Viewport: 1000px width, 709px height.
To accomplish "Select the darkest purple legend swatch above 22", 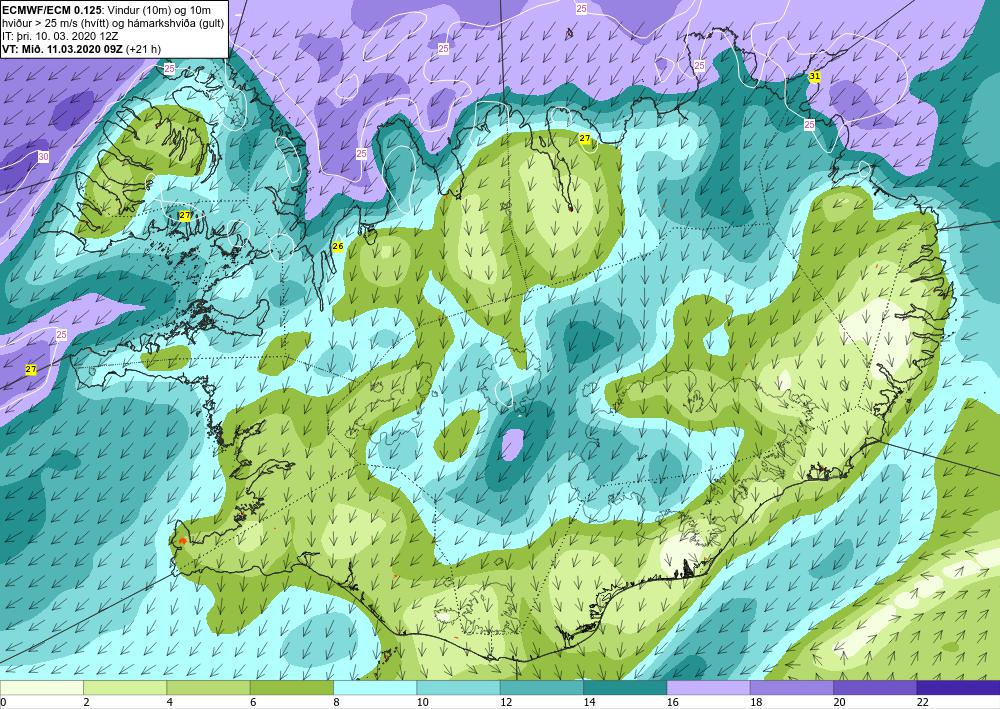I will point(958,687).
